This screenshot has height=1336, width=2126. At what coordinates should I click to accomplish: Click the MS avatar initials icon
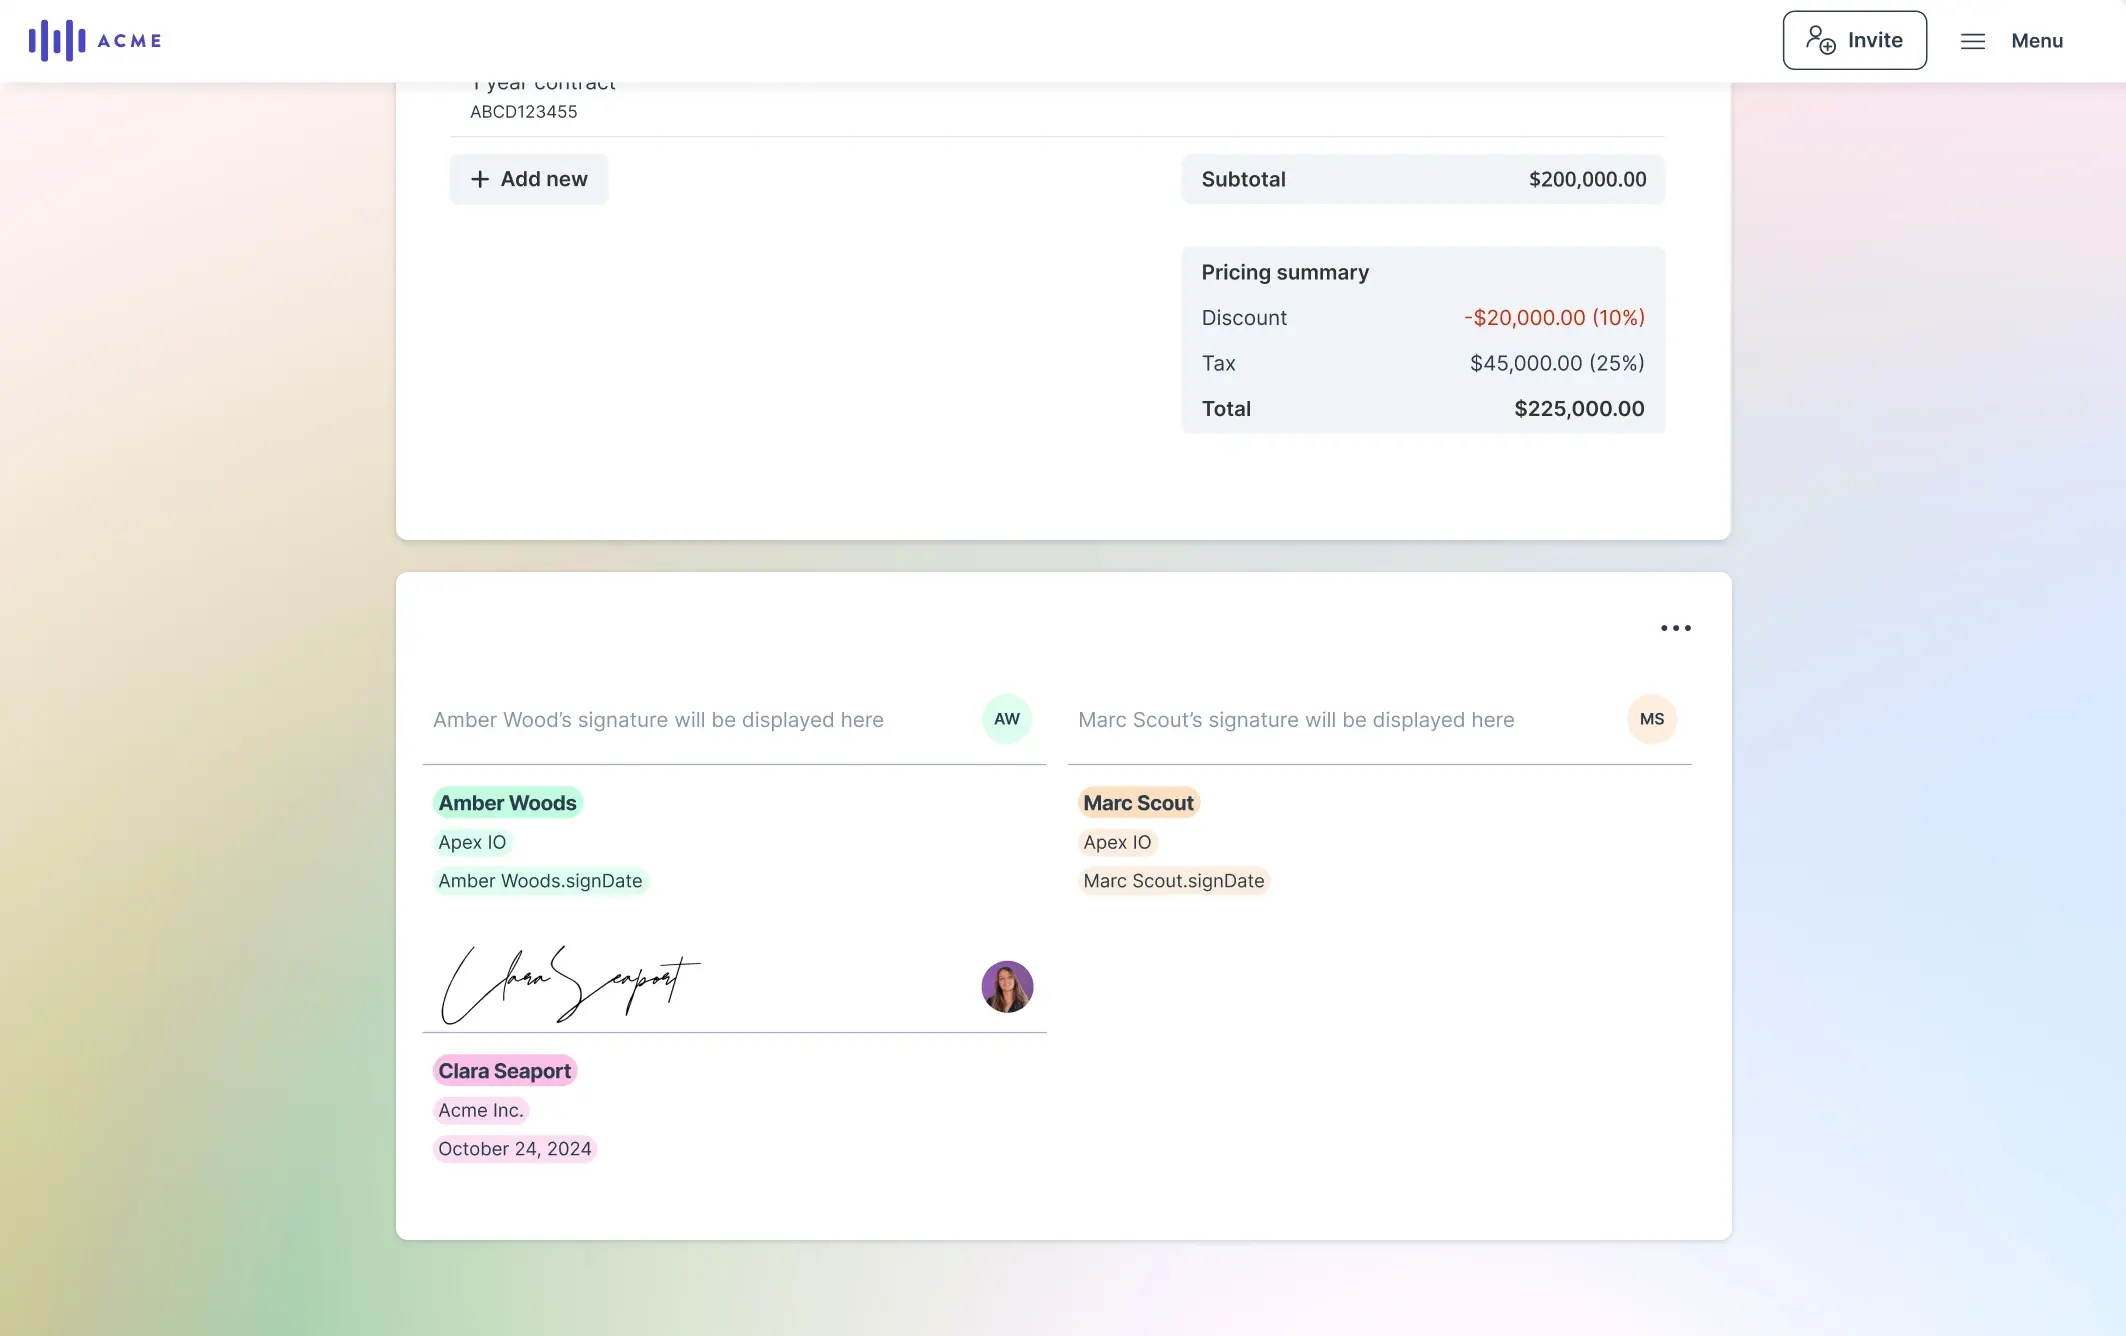coord(1652,719)
